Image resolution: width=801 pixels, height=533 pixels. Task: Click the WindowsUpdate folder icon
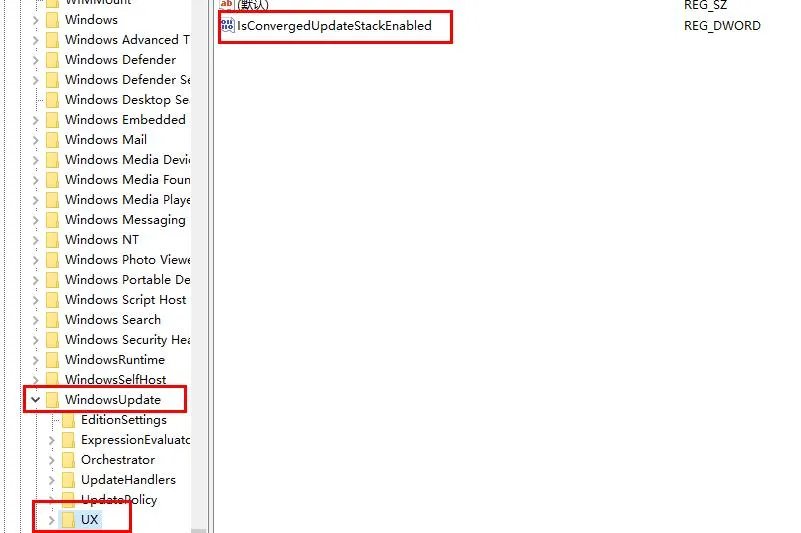click(52, 400)
